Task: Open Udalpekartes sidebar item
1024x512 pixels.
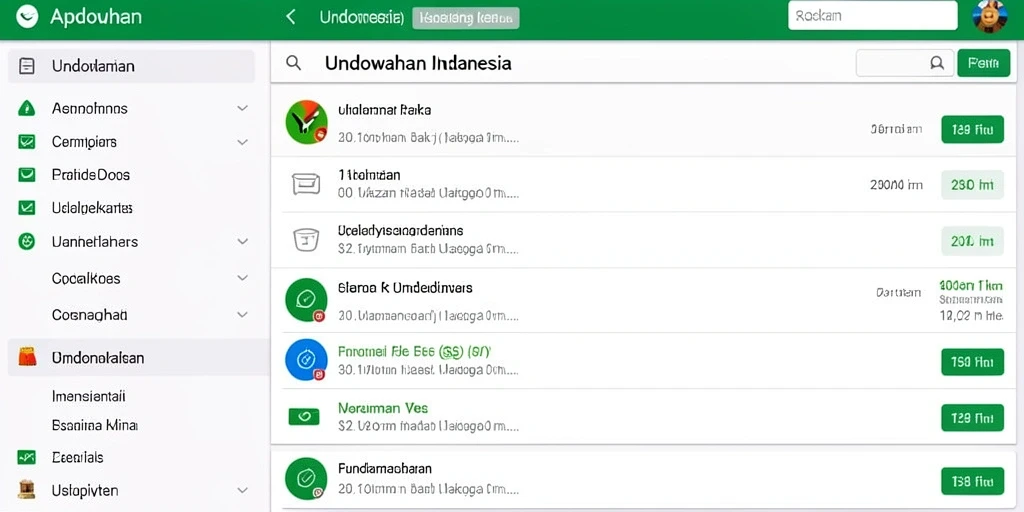Action: (92, 208)
